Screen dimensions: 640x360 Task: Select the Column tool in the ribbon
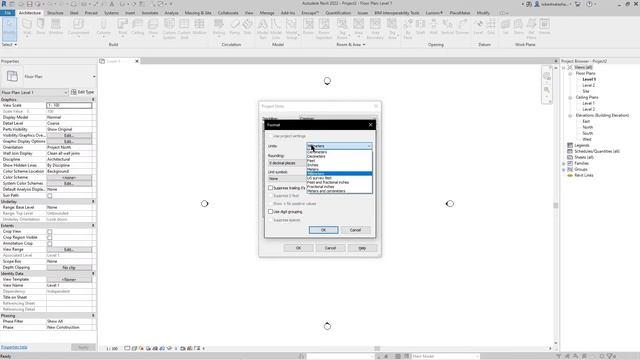[103, 27]
